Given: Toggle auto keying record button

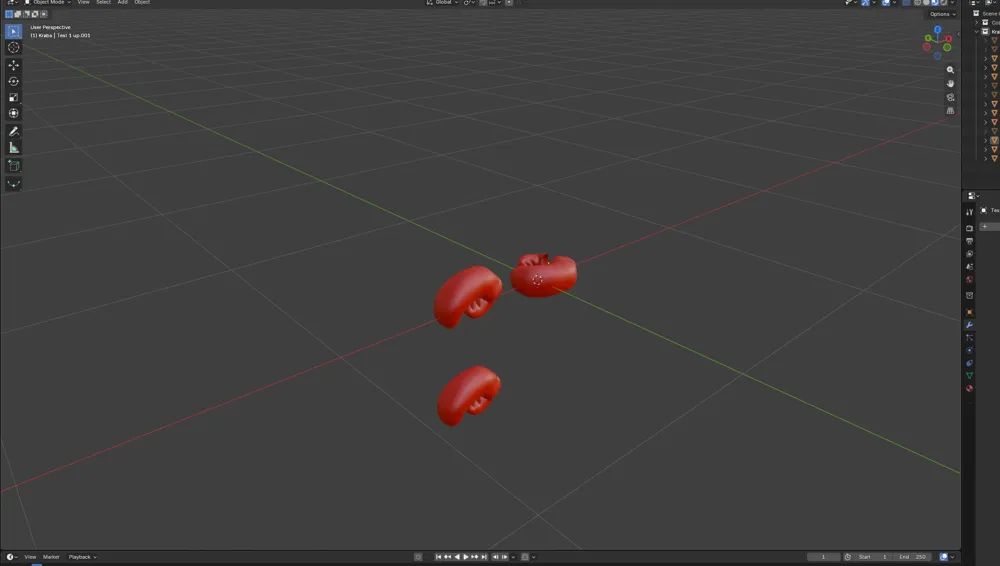Looking at the screenshot, I should tap(418, 557).
